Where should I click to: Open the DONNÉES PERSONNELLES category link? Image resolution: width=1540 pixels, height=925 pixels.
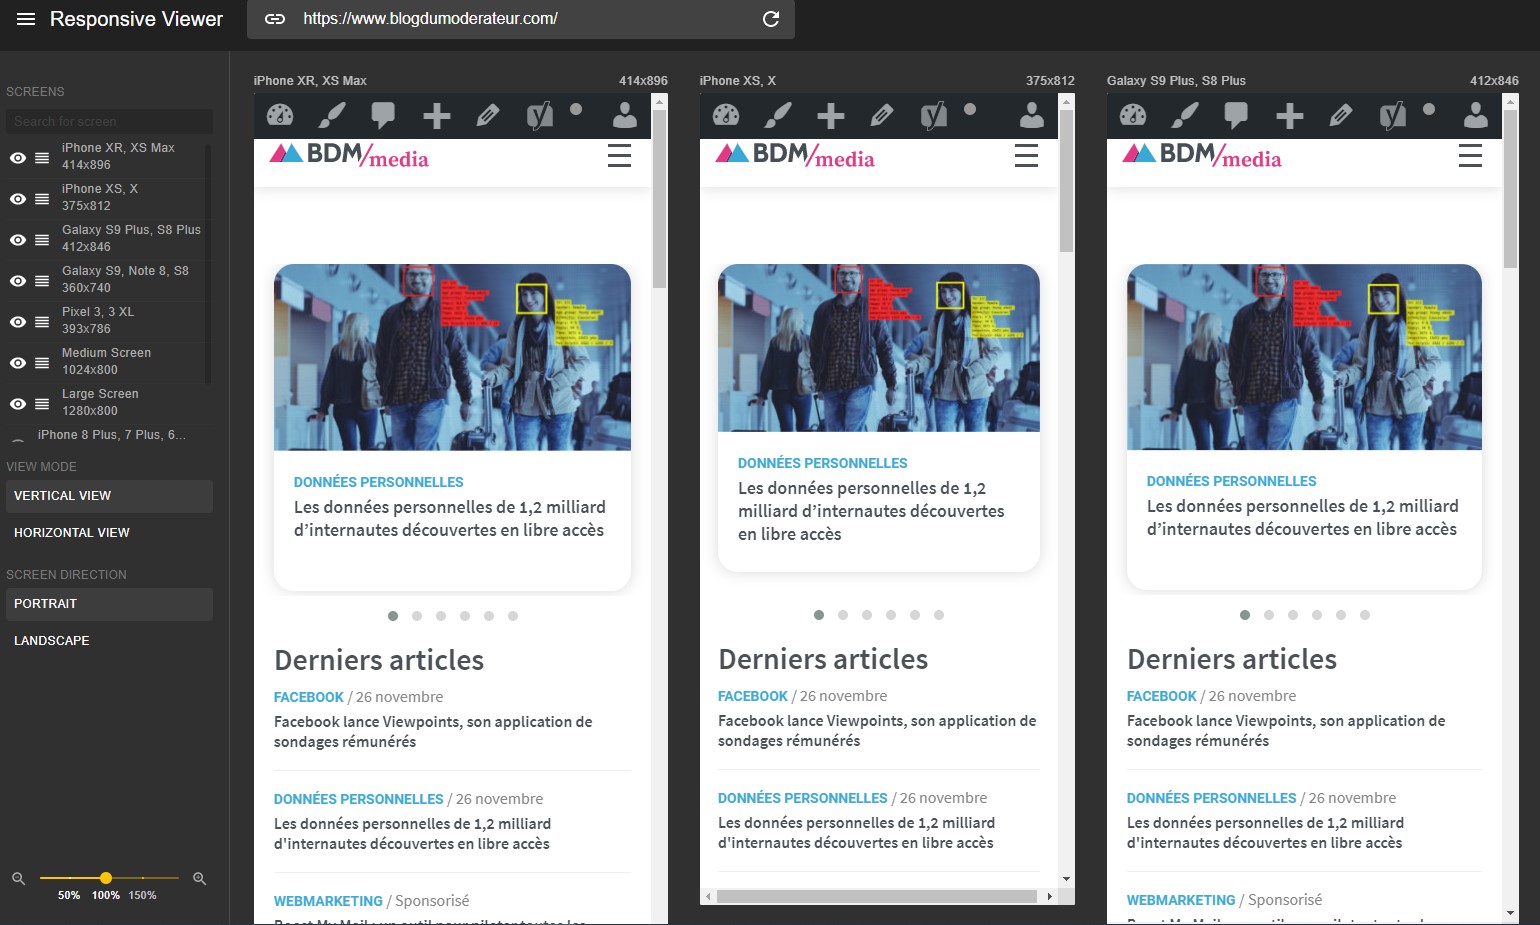pos(378,481)
